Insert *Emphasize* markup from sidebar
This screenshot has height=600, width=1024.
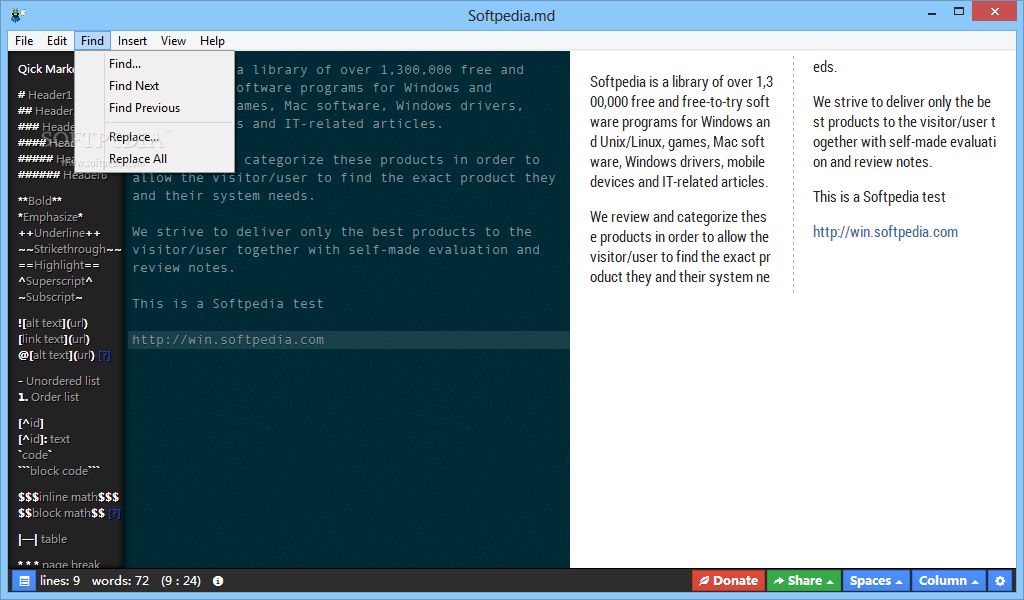pos(50,217)
